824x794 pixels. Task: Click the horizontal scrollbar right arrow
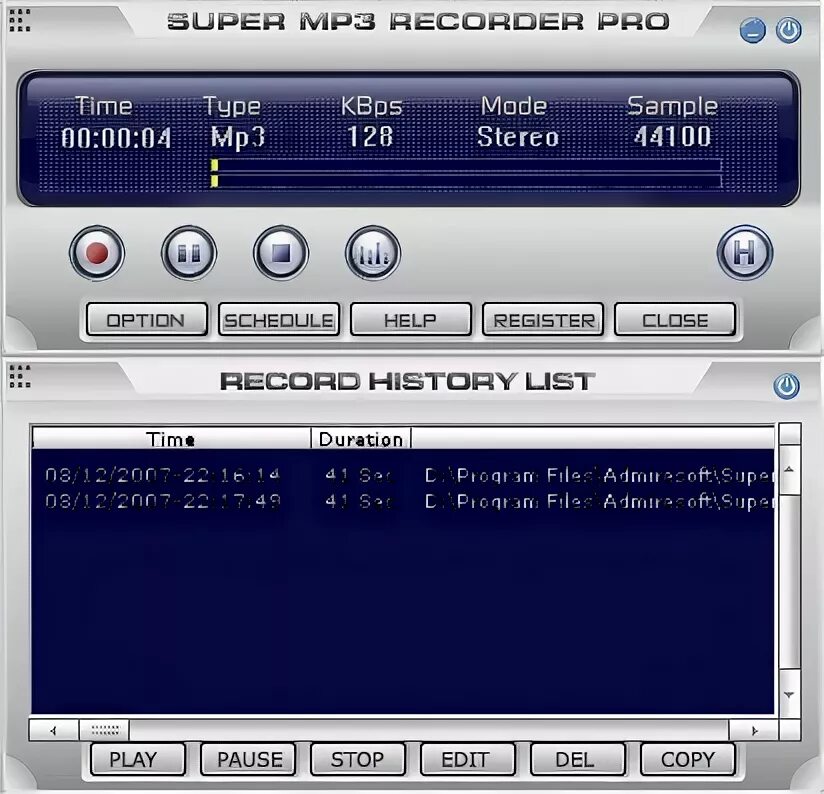(x=754, y=730)
